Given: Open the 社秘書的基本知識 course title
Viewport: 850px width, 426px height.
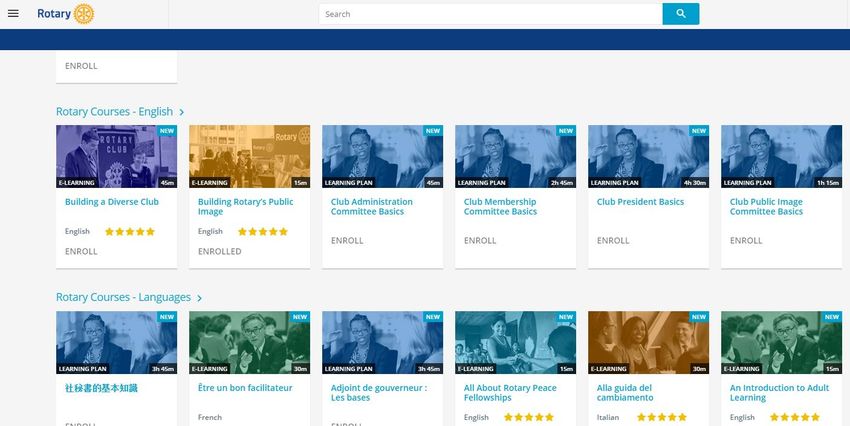Looking at the screenshot, I should 101,388.
